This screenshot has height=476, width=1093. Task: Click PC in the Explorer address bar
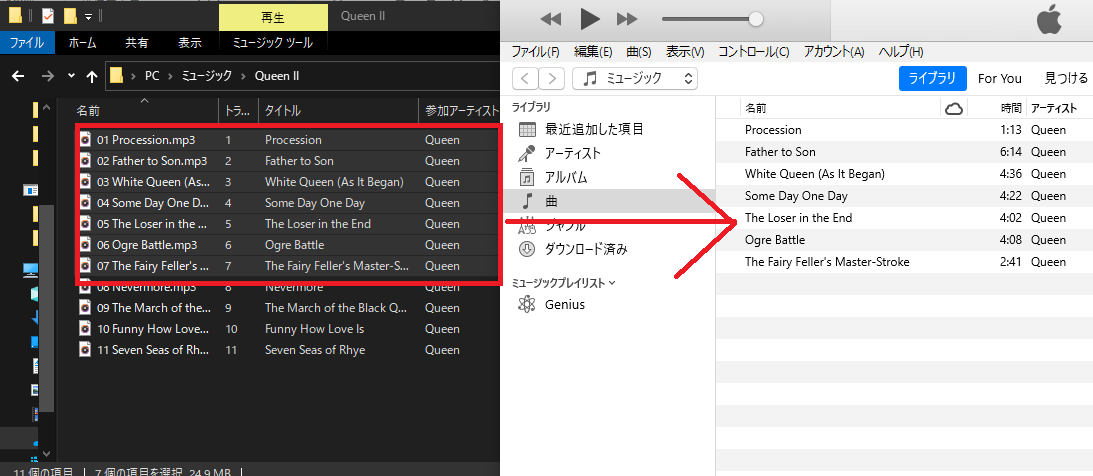(152, 76)
